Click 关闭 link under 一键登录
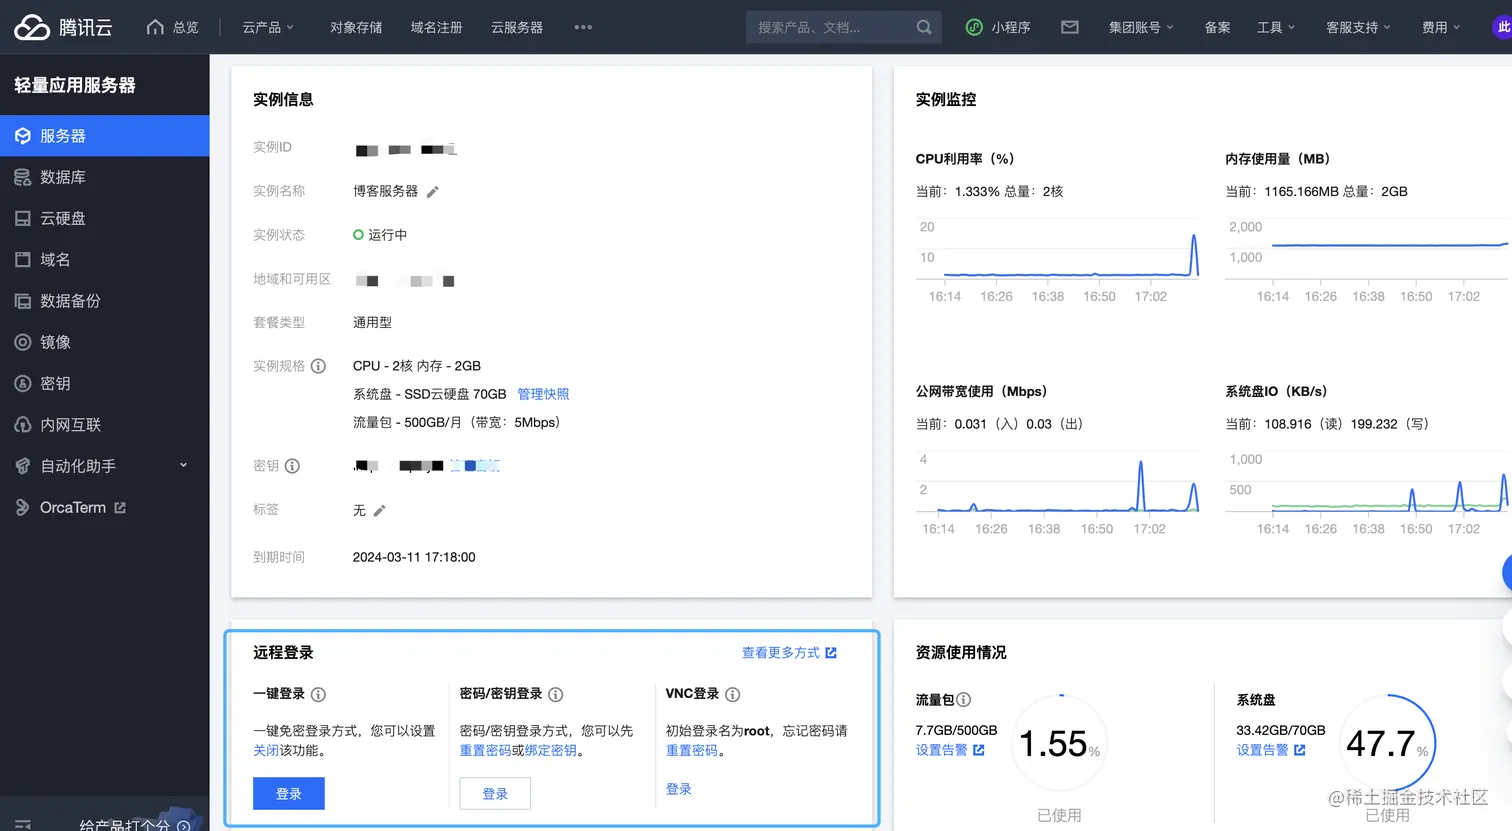The width and height of the screenshot is (1512, 831). (x=266, y=750)
